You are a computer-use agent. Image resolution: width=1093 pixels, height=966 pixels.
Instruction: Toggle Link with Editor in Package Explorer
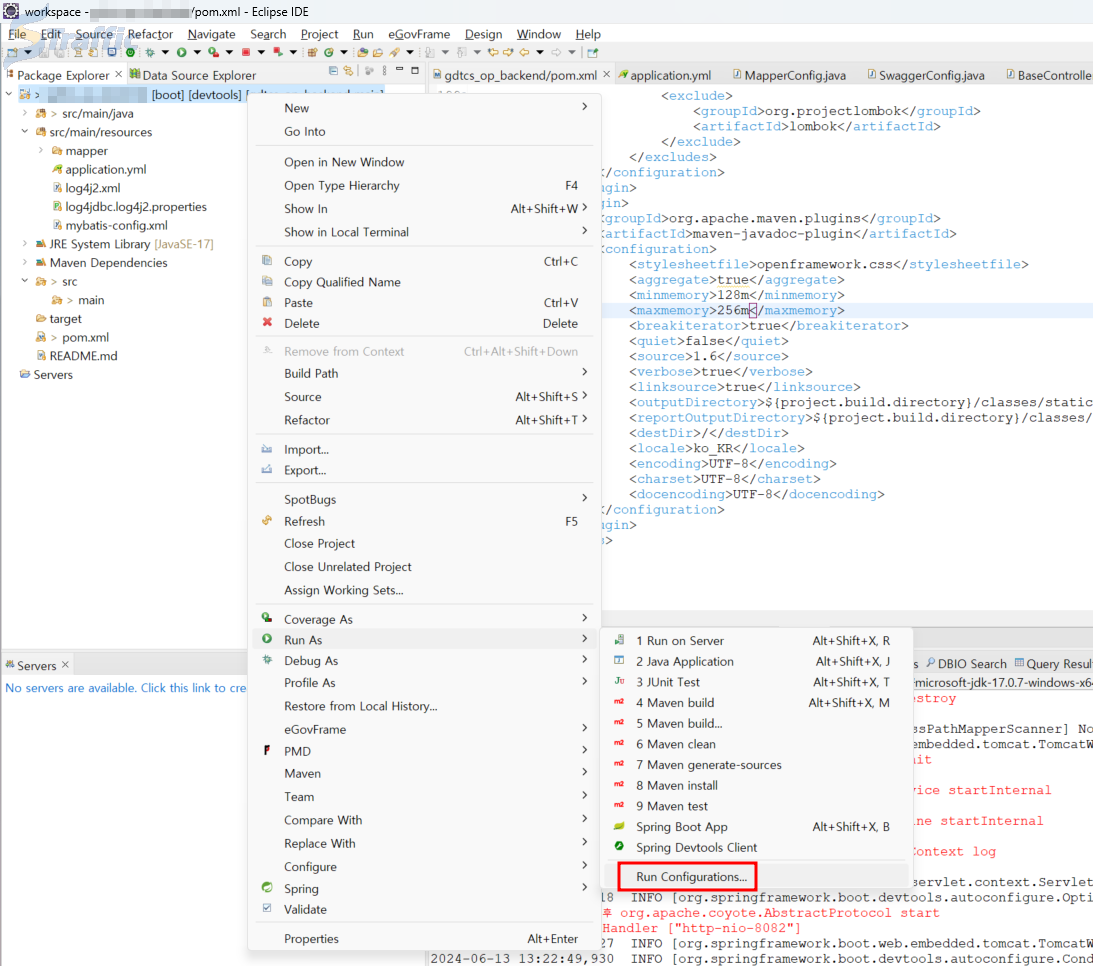[x=348, y=70]
